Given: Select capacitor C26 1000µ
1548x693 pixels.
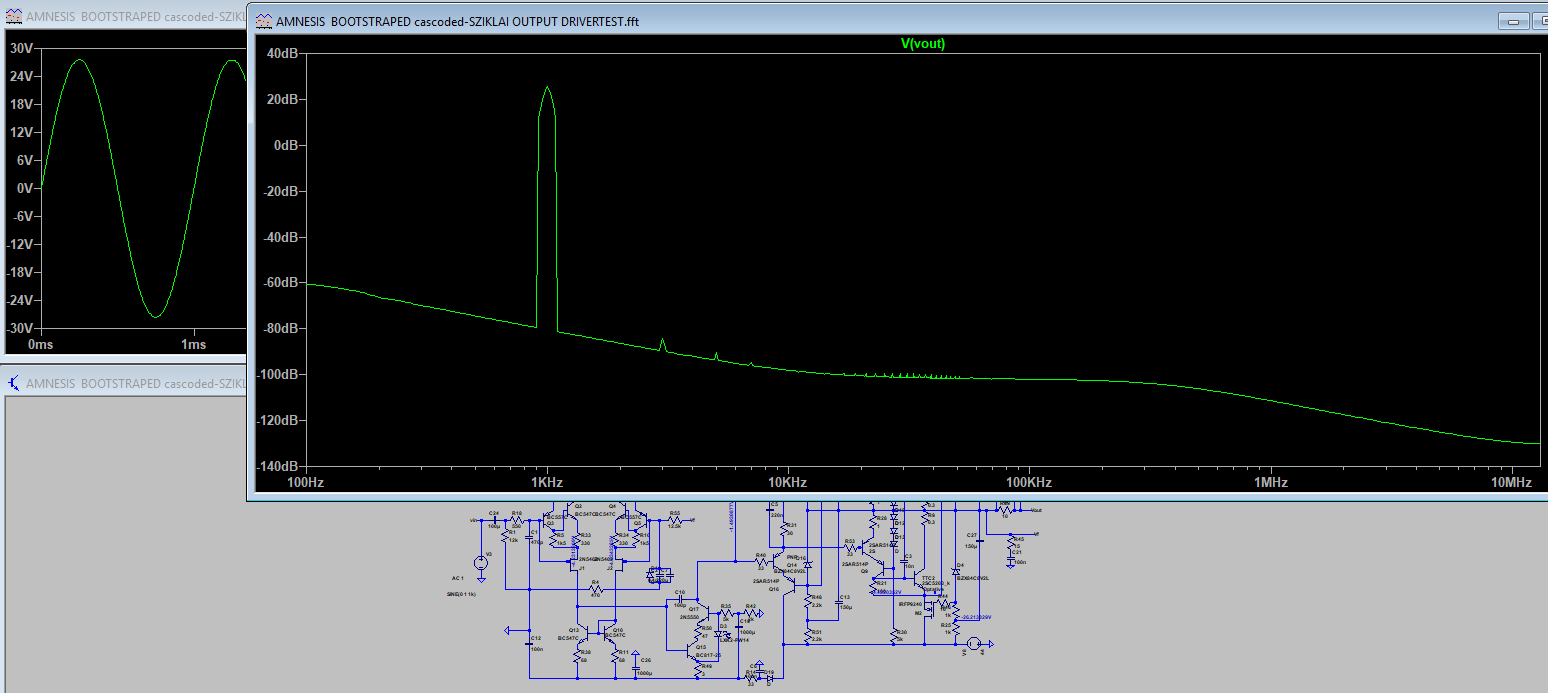Looking at the screenshot, I should [x=636, y=668].
